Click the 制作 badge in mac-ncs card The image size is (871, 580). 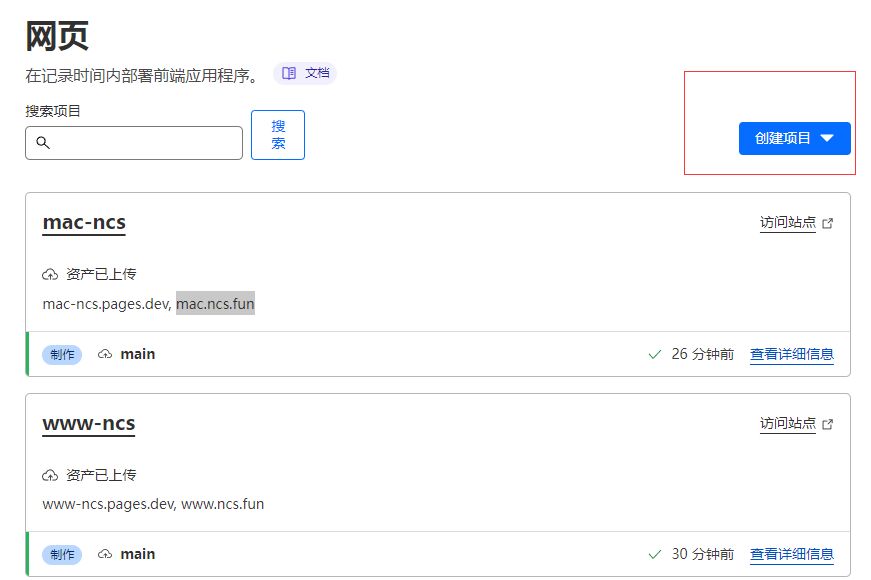62,354
